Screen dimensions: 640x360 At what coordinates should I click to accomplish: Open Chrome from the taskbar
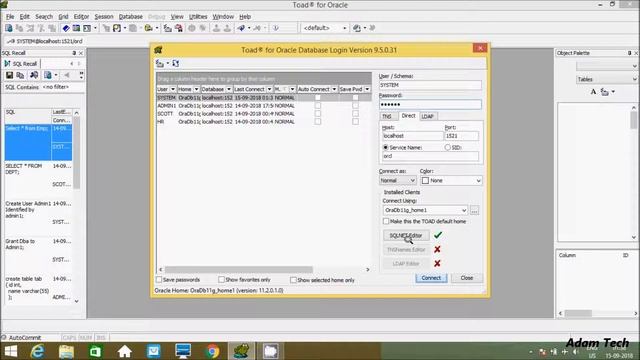coord(212,351)
